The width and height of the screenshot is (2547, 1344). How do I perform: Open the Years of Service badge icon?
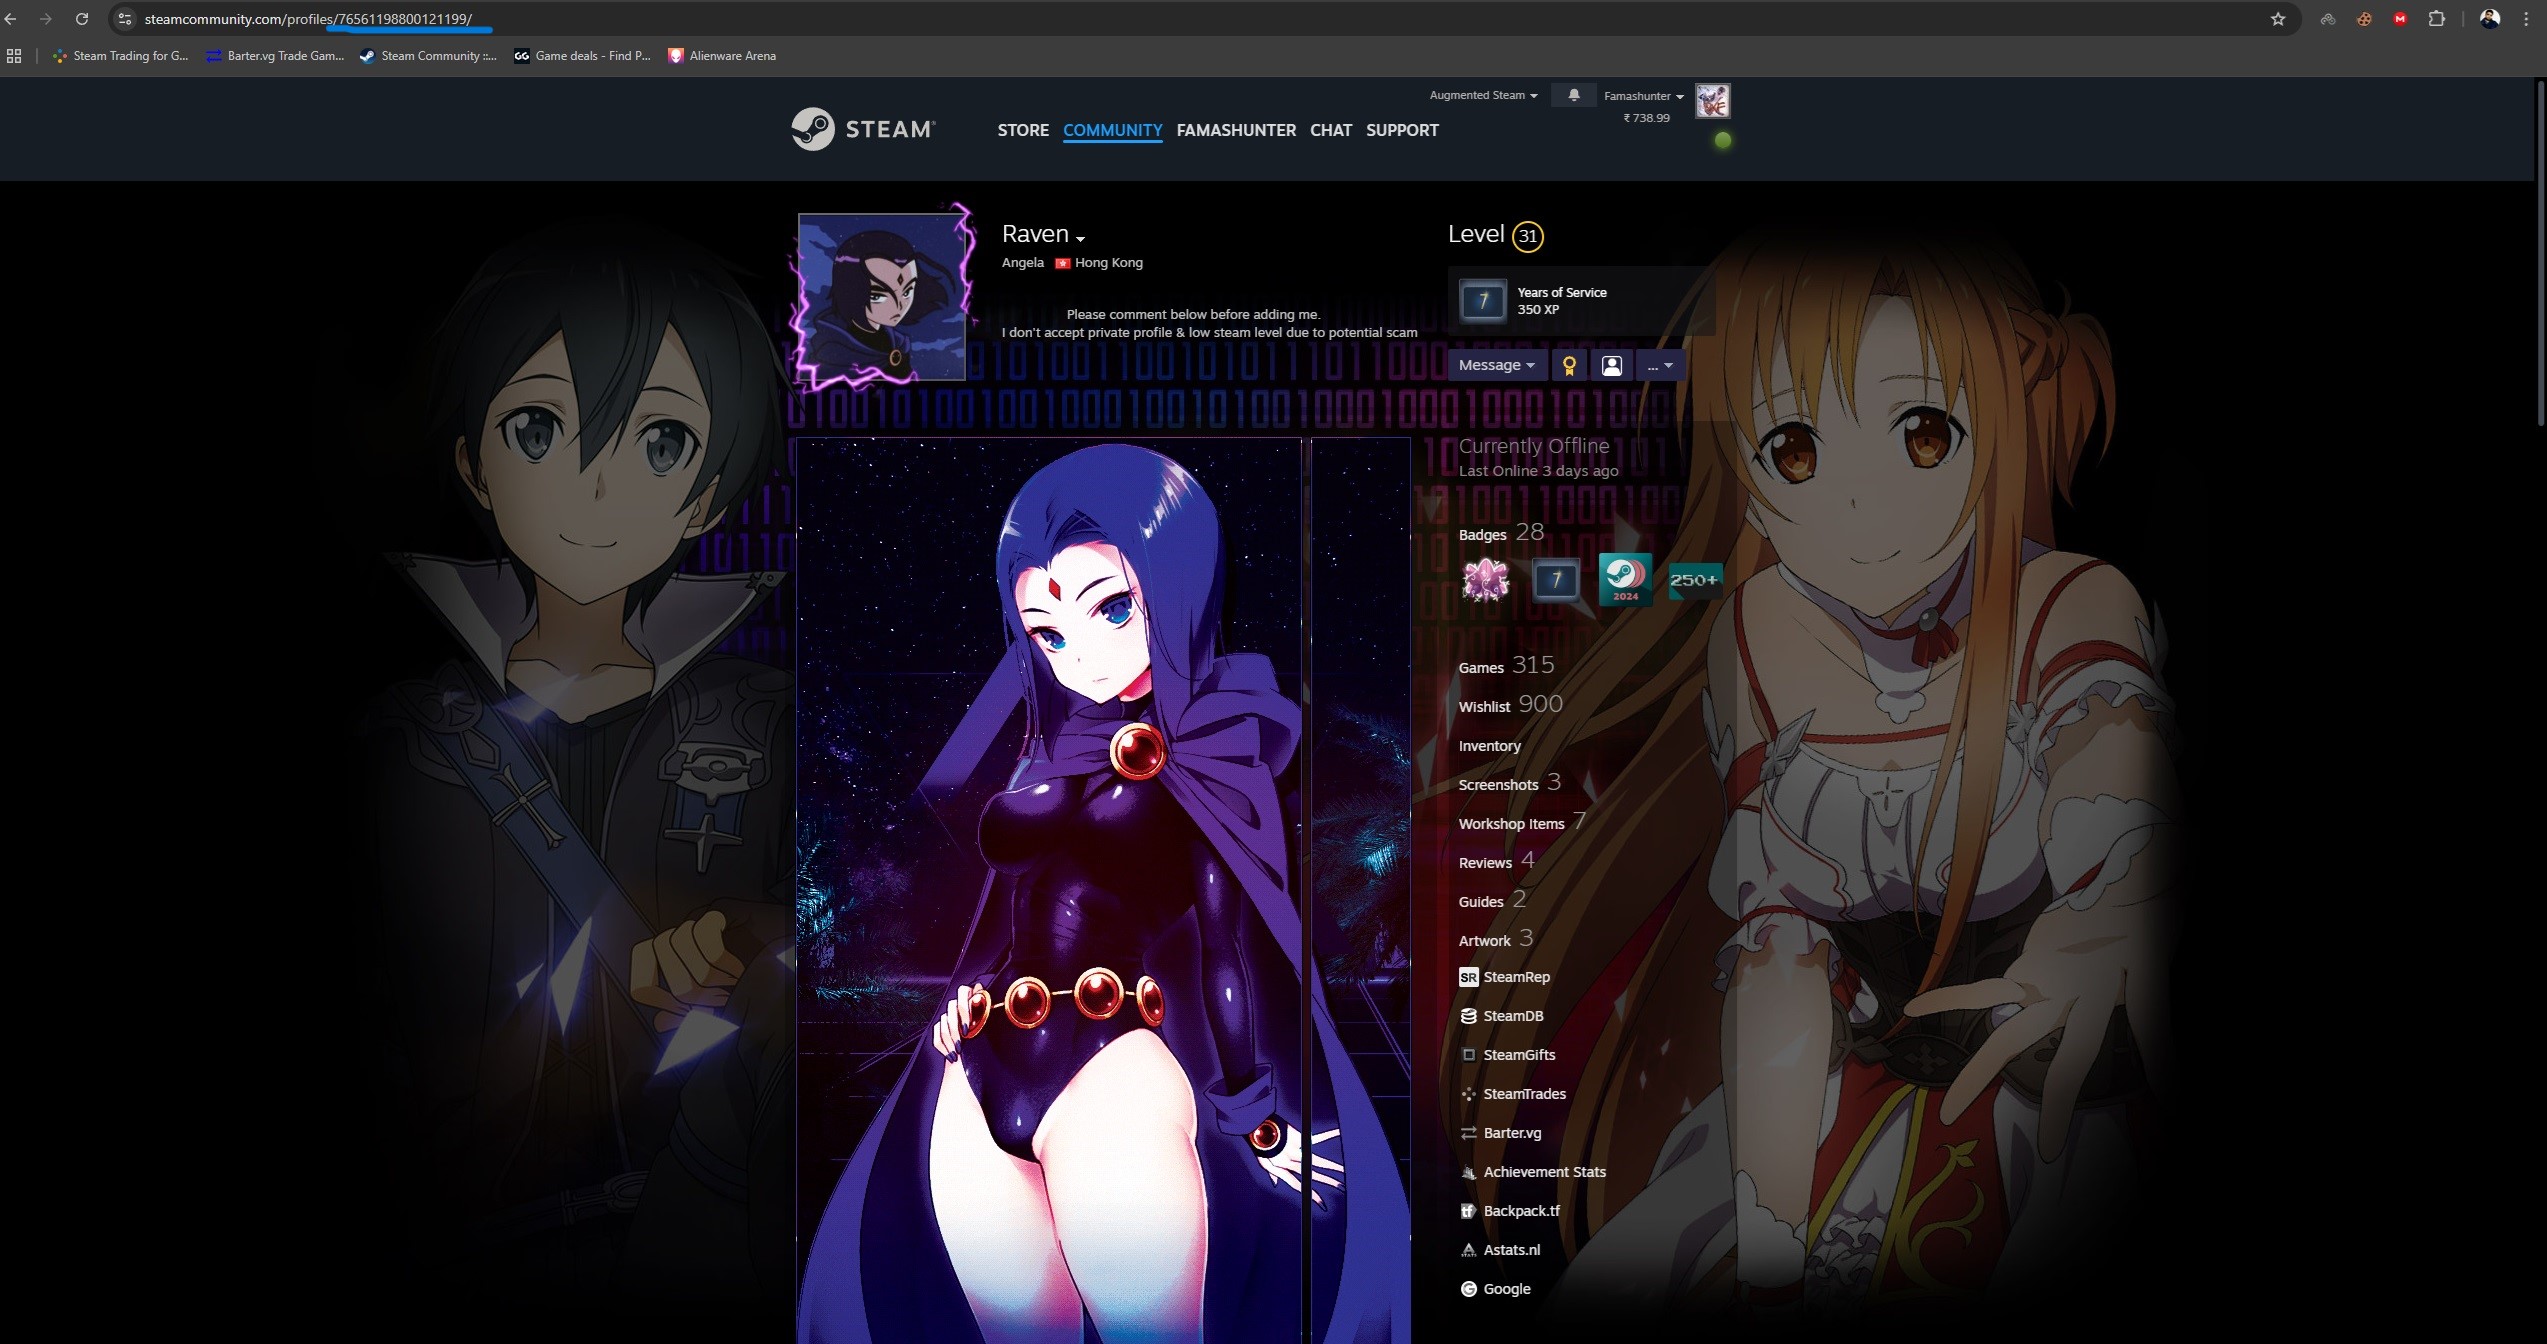point(1483,300)
